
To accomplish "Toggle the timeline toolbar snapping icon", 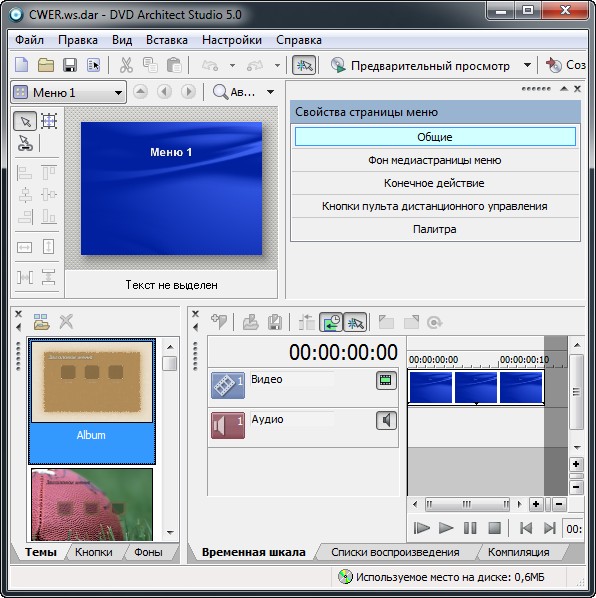I will (355, 322).
